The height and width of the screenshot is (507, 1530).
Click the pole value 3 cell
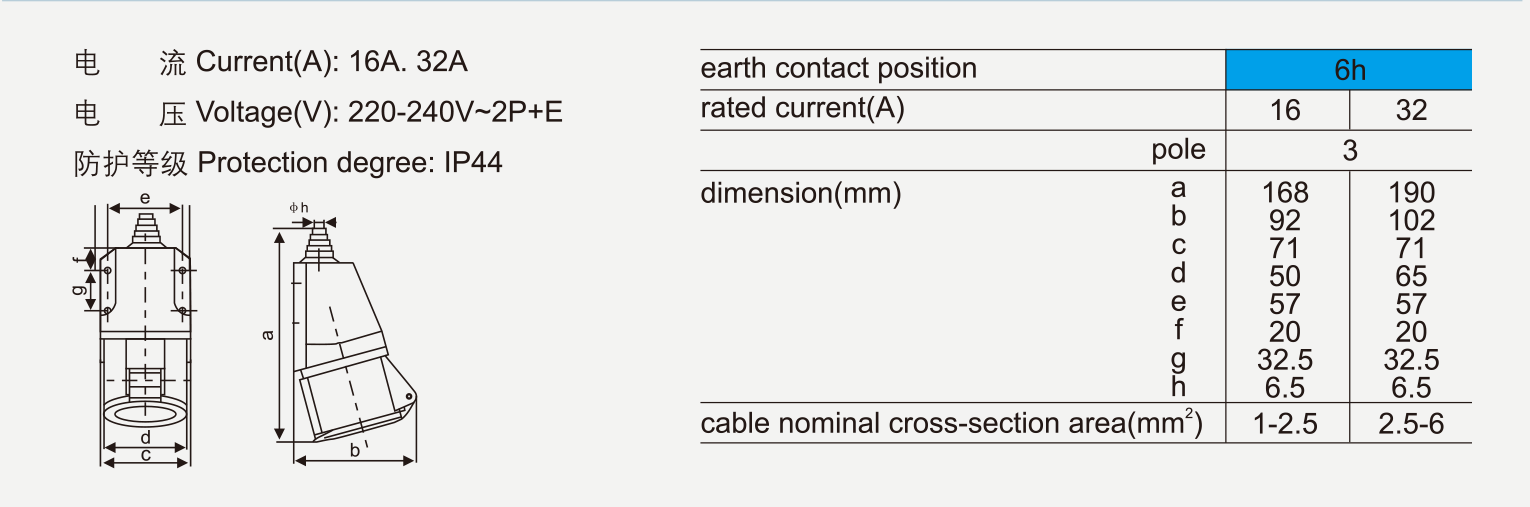(x=1349, y=151)
